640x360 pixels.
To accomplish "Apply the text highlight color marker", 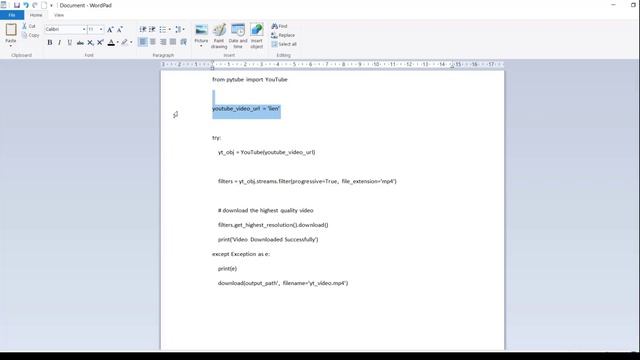I will tap(124, 42).
